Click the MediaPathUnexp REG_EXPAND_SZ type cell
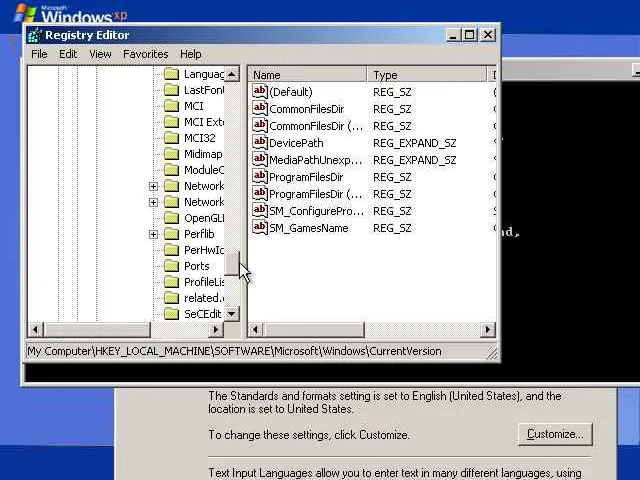Screen dimensions: 640x480 point(415,160)
